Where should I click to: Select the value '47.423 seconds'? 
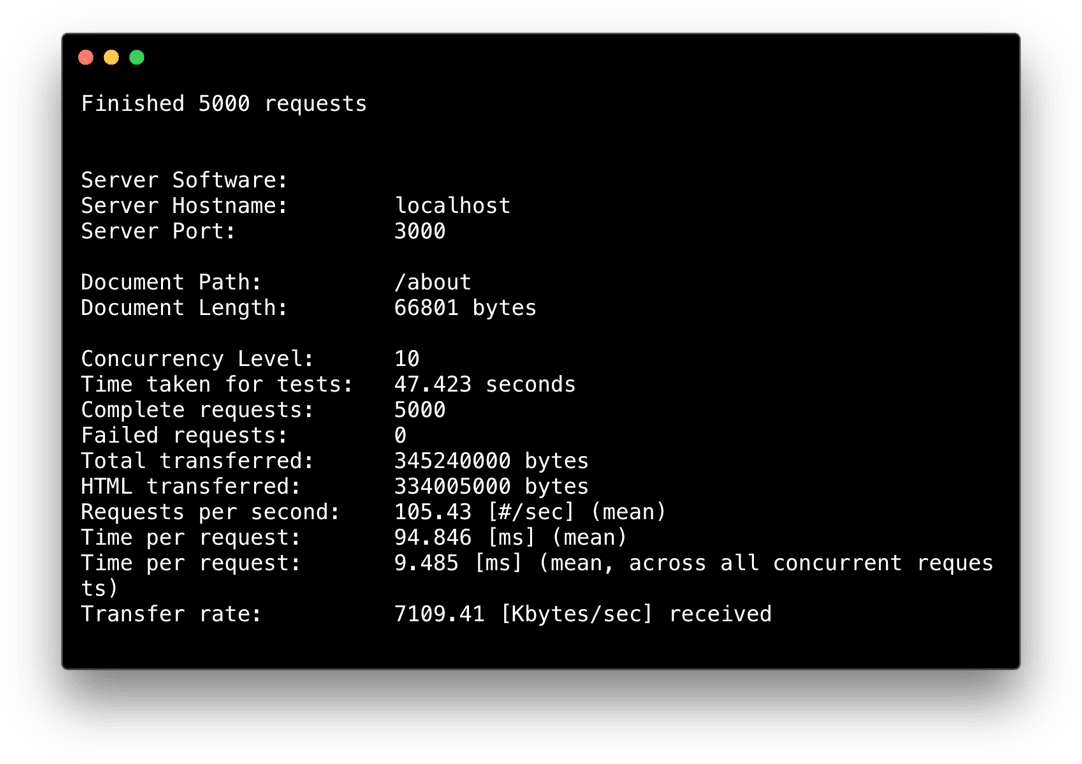point(484,384)
